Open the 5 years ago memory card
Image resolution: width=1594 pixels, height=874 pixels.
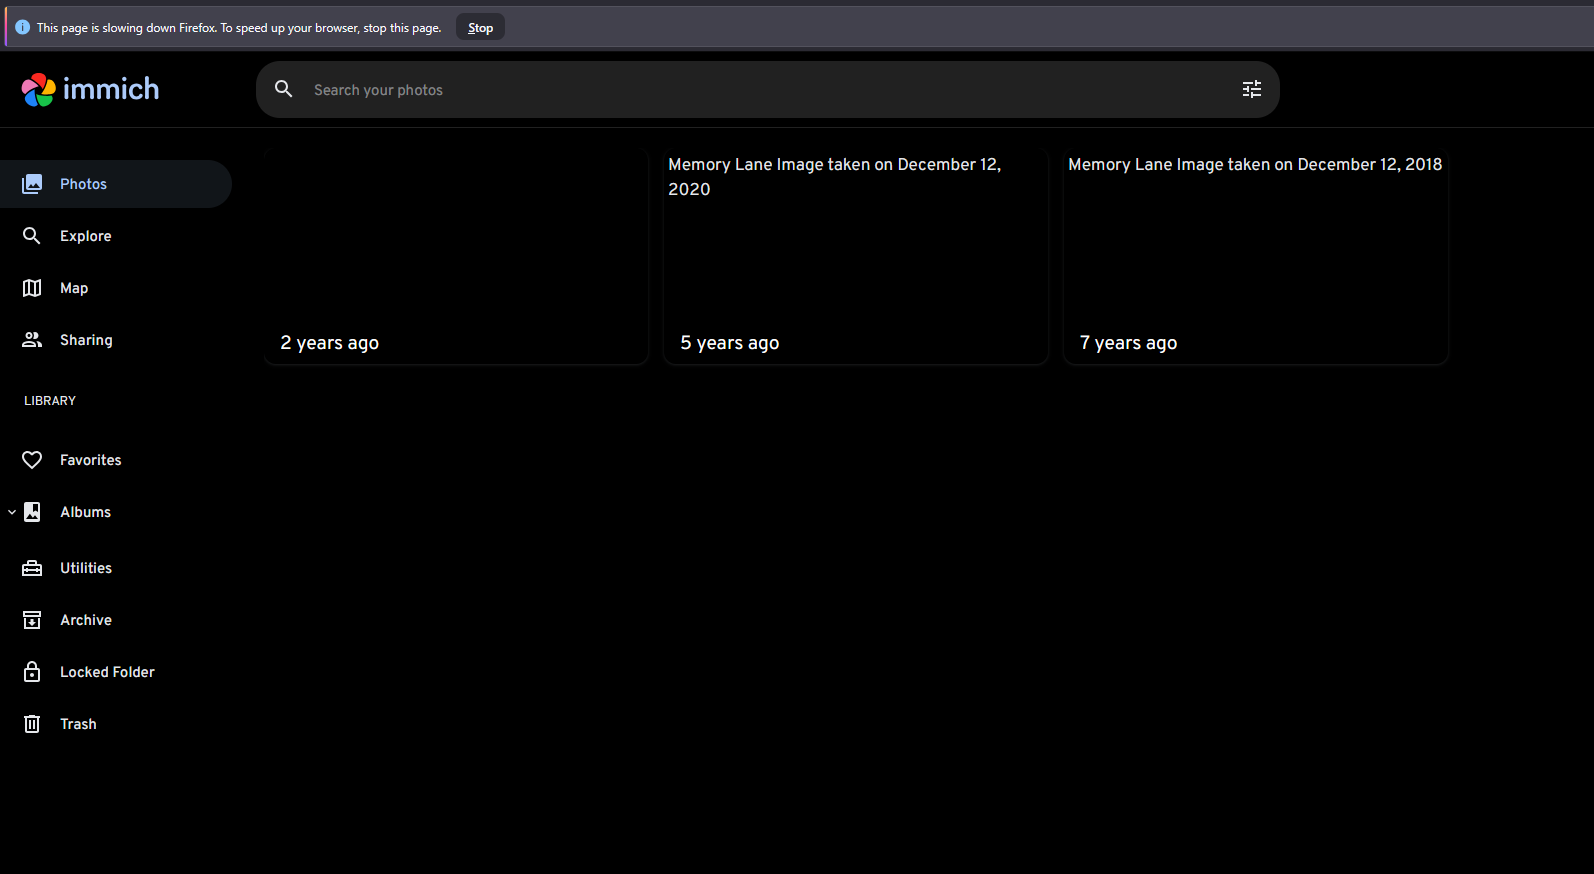856,256
